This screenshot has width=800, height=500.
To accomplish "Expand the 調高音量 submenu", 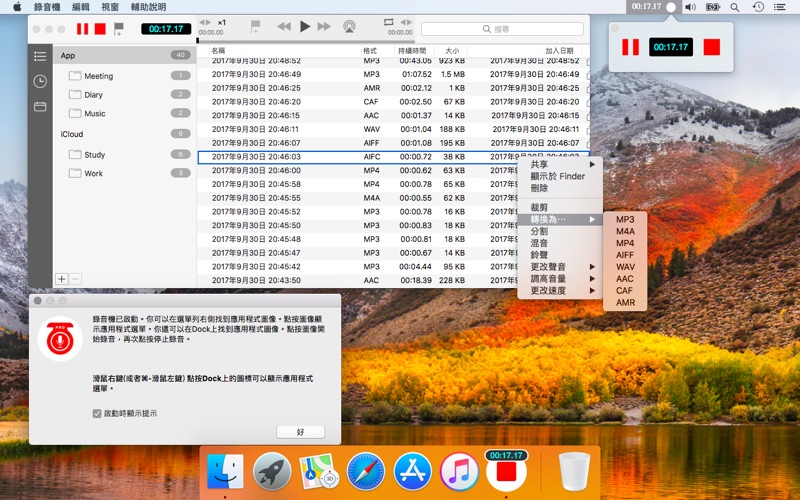I will 560,279.
